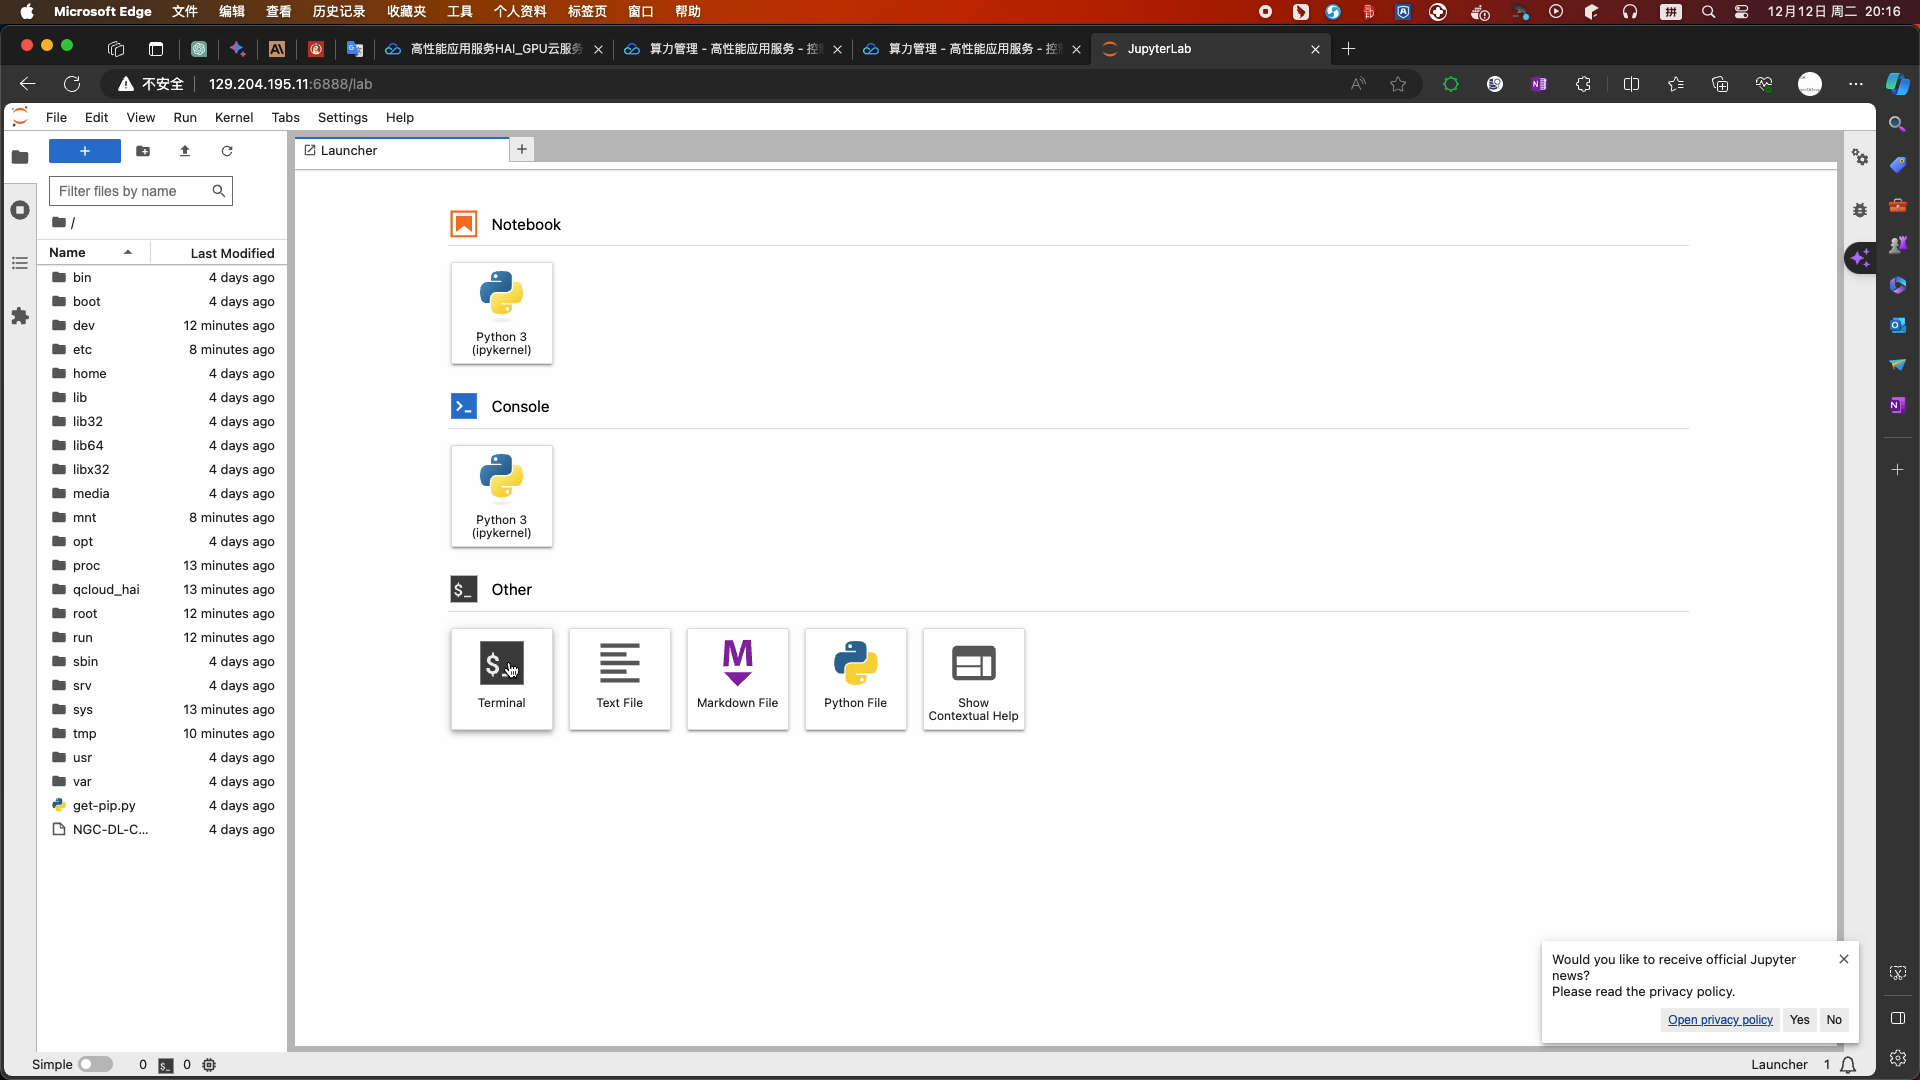The height and width of the screenshot is (1080, 1920).
Task: Open privacy policy link
Action: 1719,1020
